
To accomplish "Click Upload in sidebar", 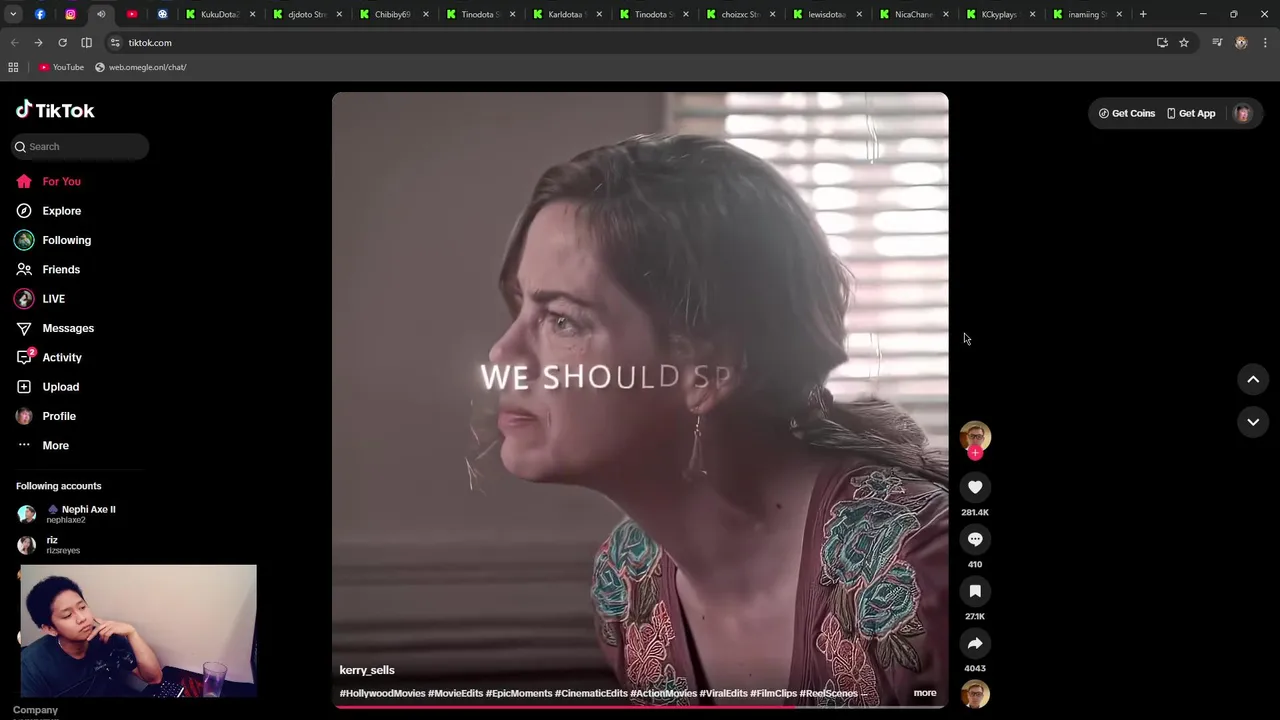I will [60, 387].
